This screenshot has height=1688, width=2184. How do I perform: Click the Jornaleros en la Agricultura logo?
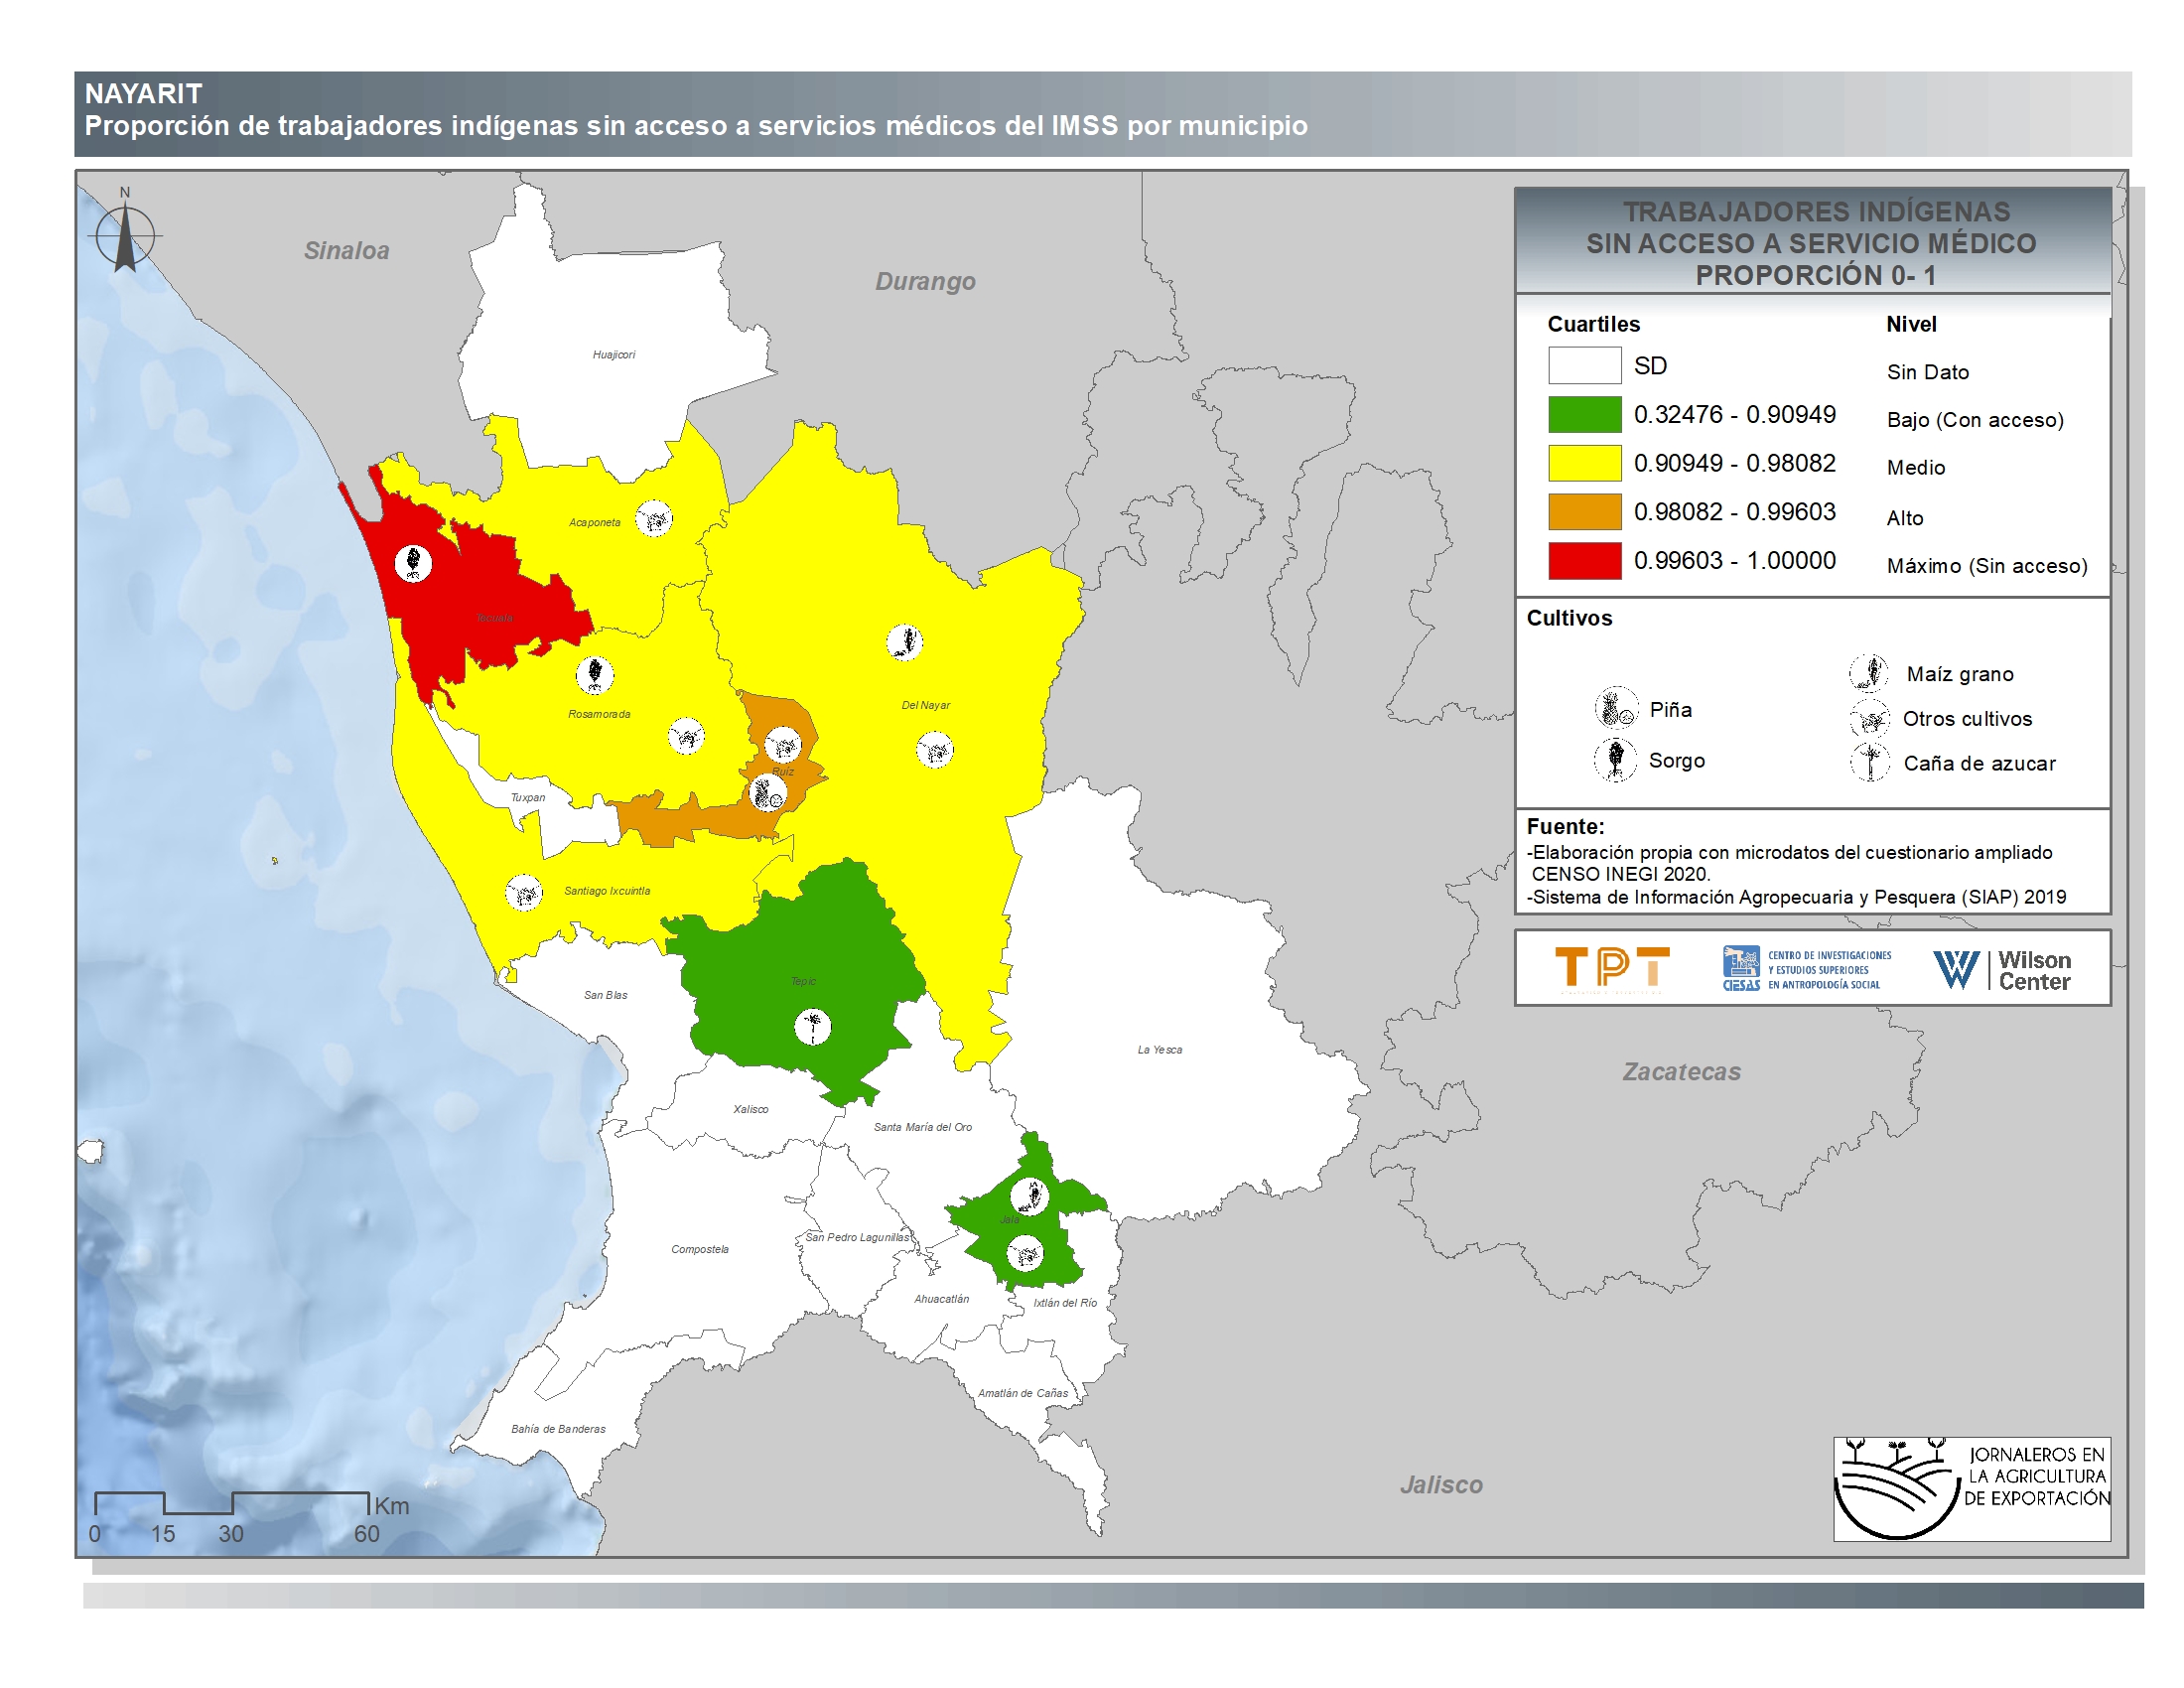(x=1971, y=1488)
